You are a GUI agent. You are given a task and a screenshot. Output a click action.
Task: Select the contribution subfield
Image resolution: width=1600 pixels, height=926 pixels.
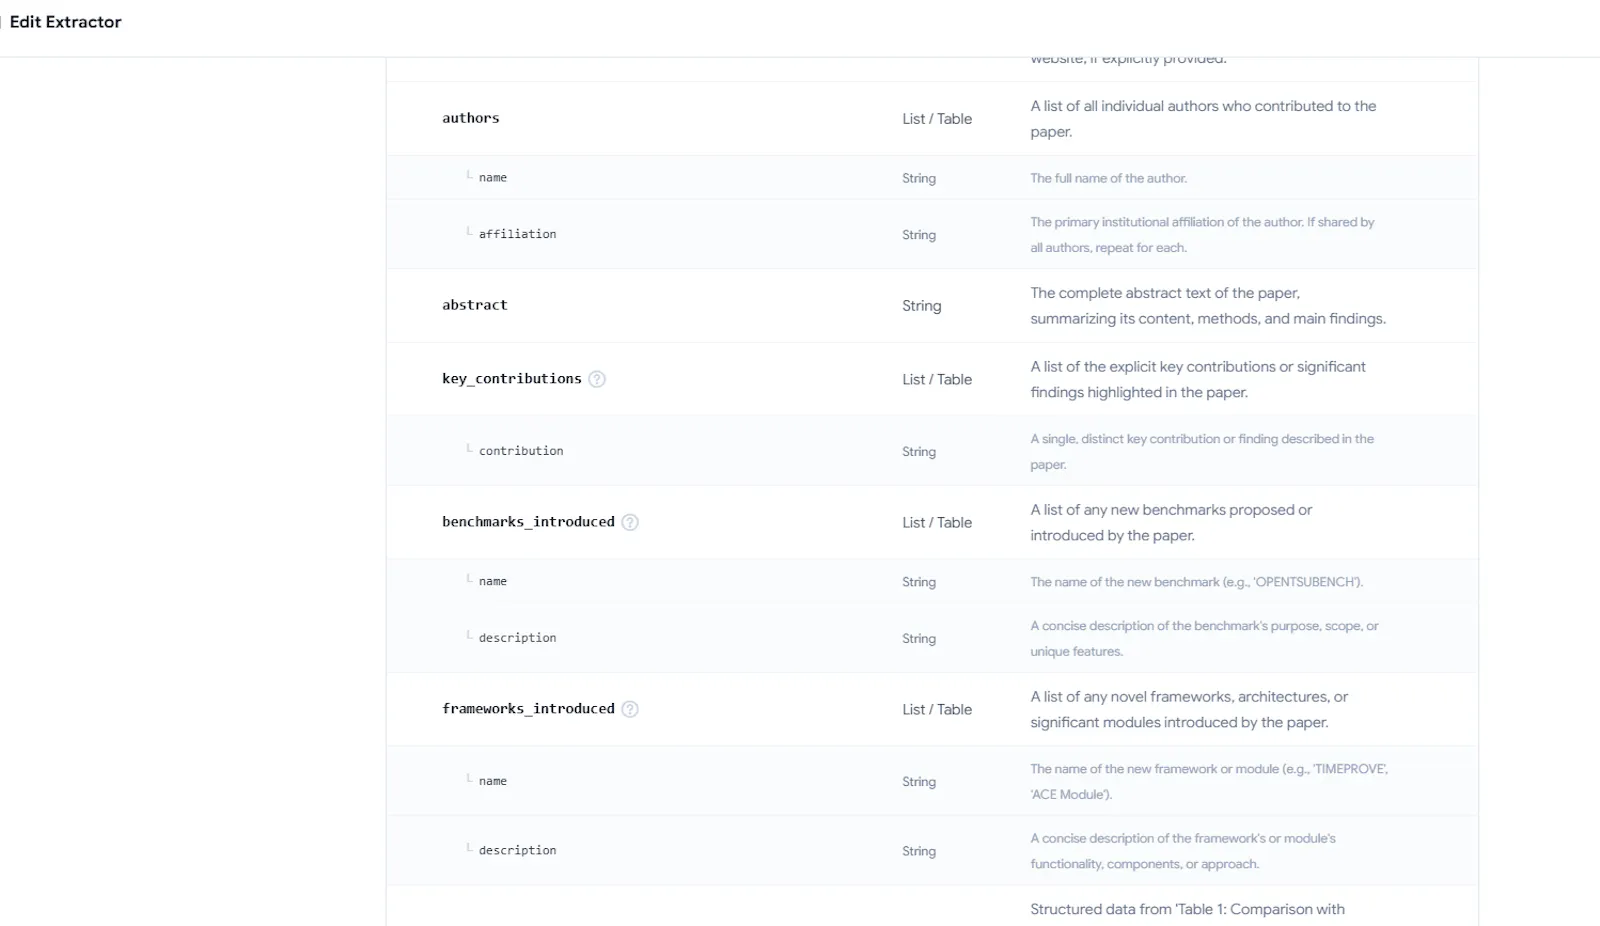521,451
